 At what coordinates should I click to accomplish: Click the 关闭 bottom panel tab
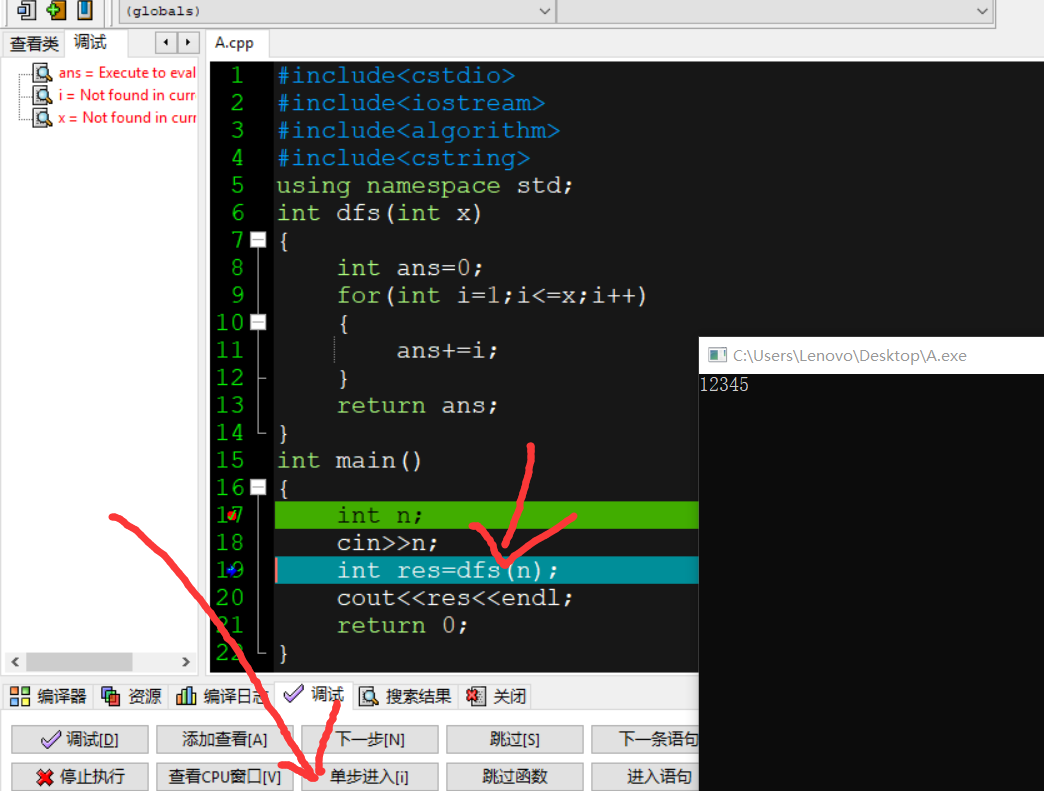tap(496, 696)
